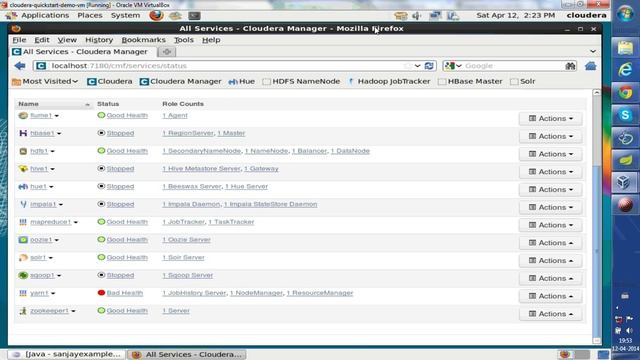The width and height of the screenshot is (640, 360).
Task: Open the hdfs1 service link
Action: [x=39, y=151]
